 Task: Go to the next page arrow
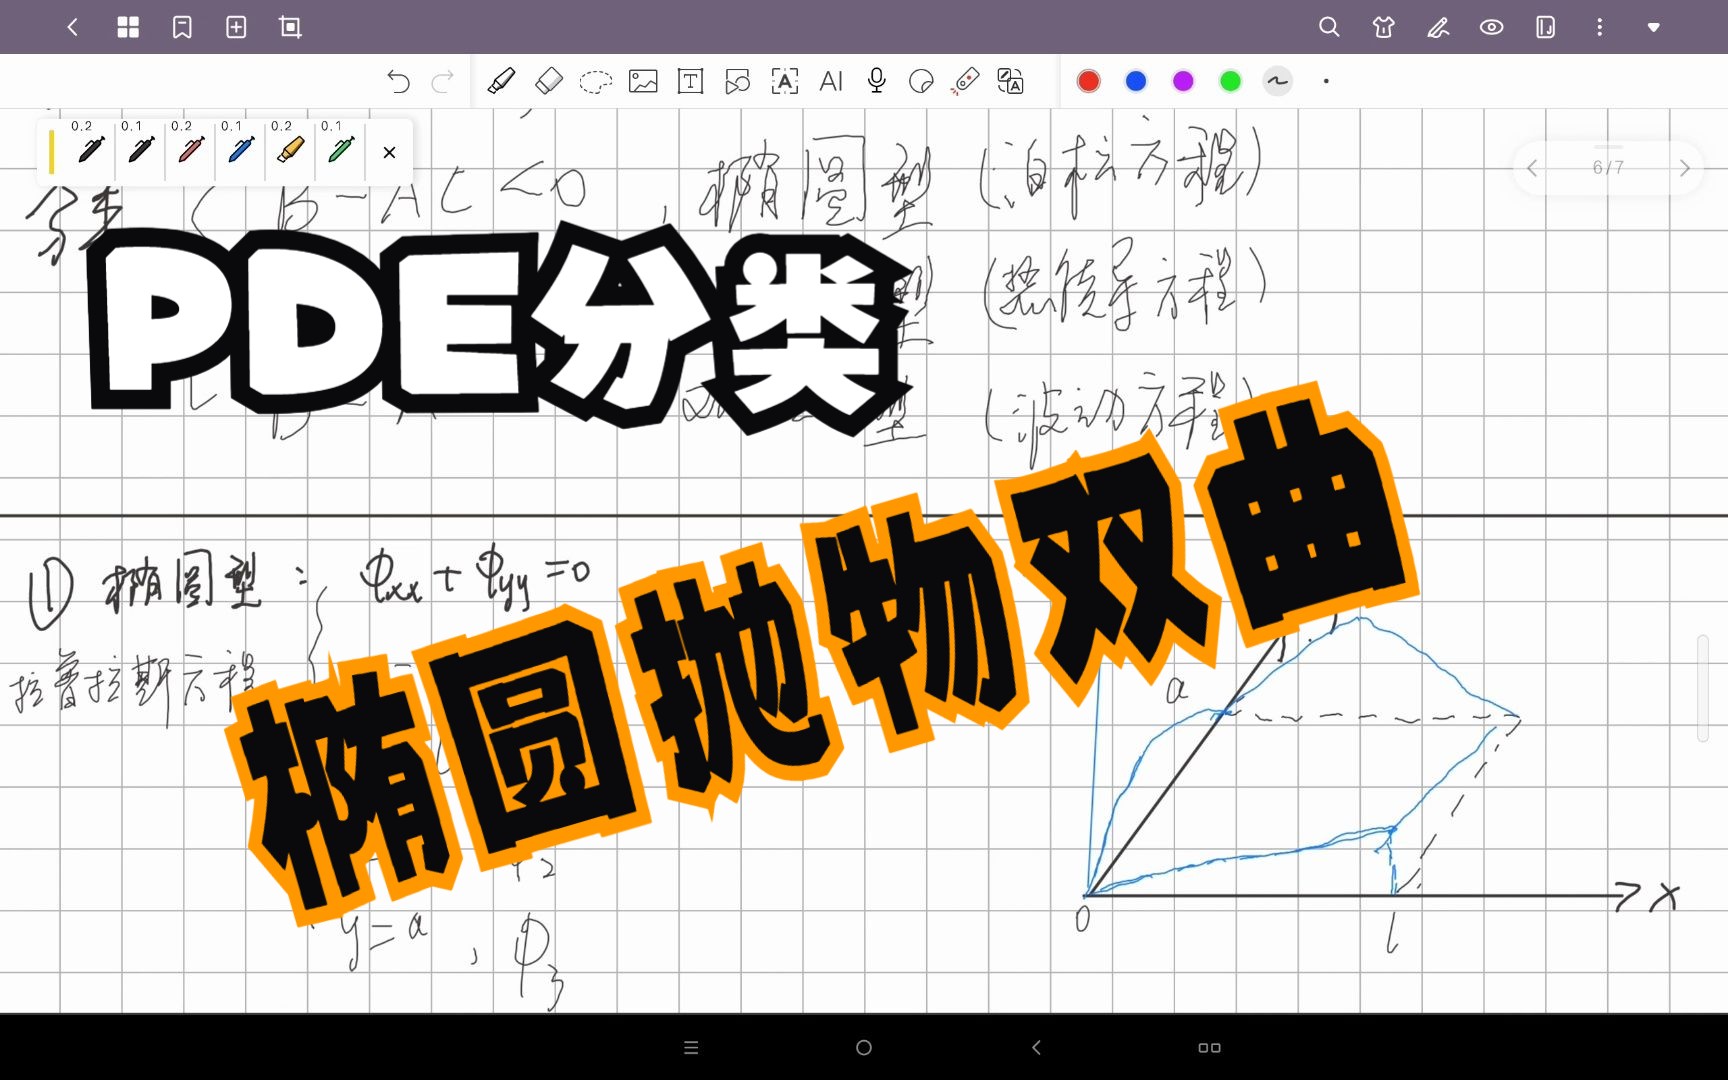pyautogui.click(x=1685, y=168)
